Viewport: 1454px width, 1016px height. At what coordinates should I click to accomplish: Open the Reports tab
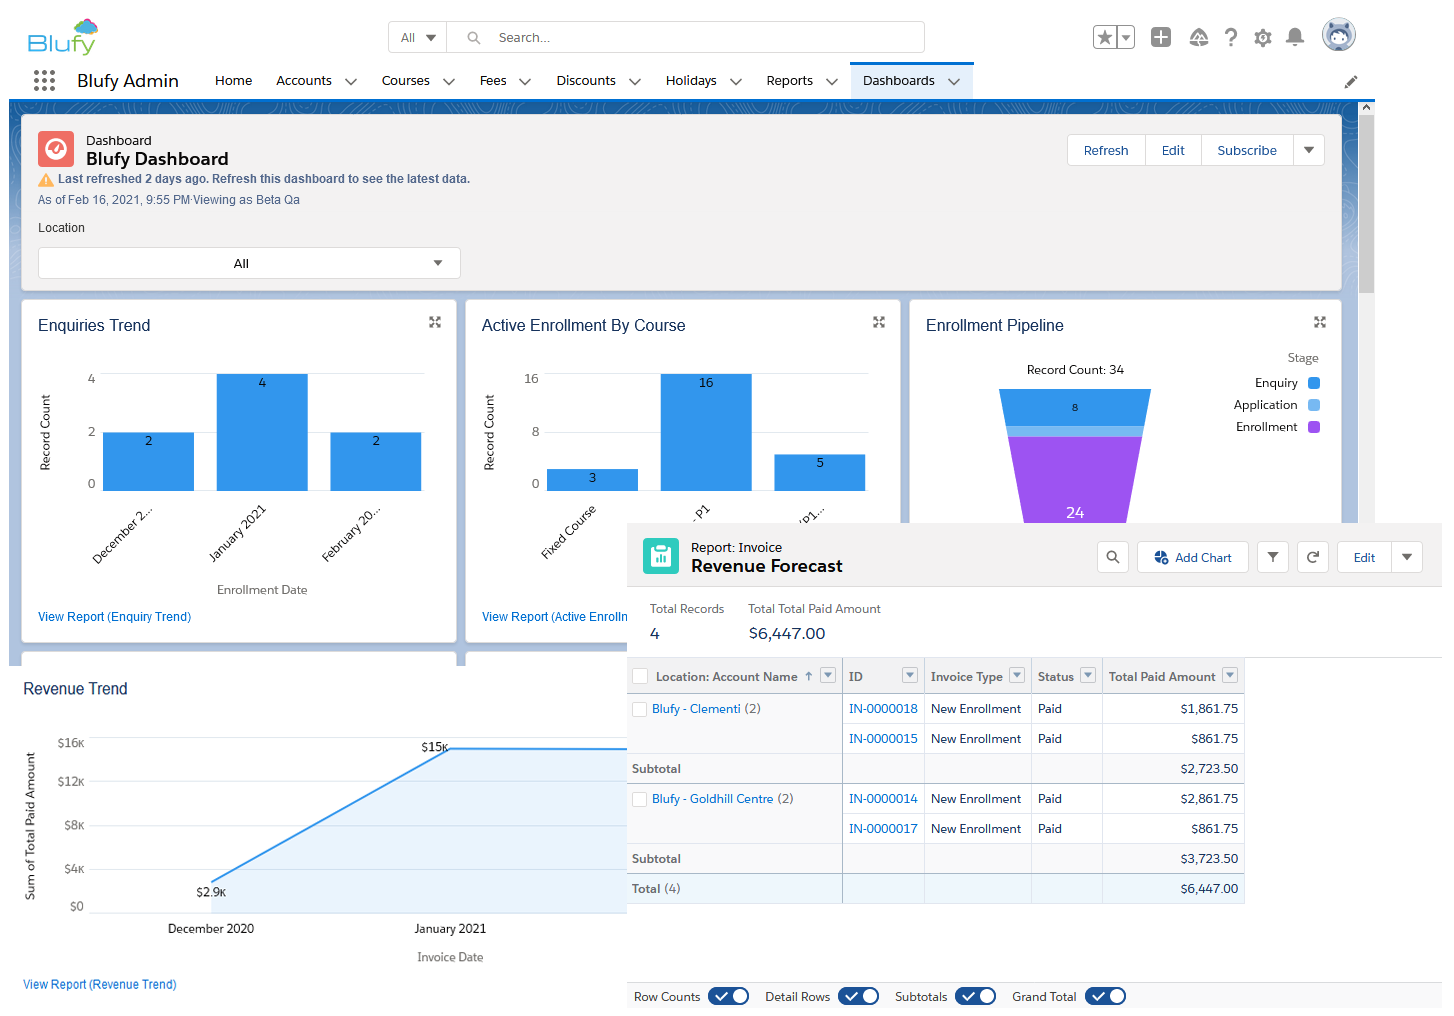(790, 81)
